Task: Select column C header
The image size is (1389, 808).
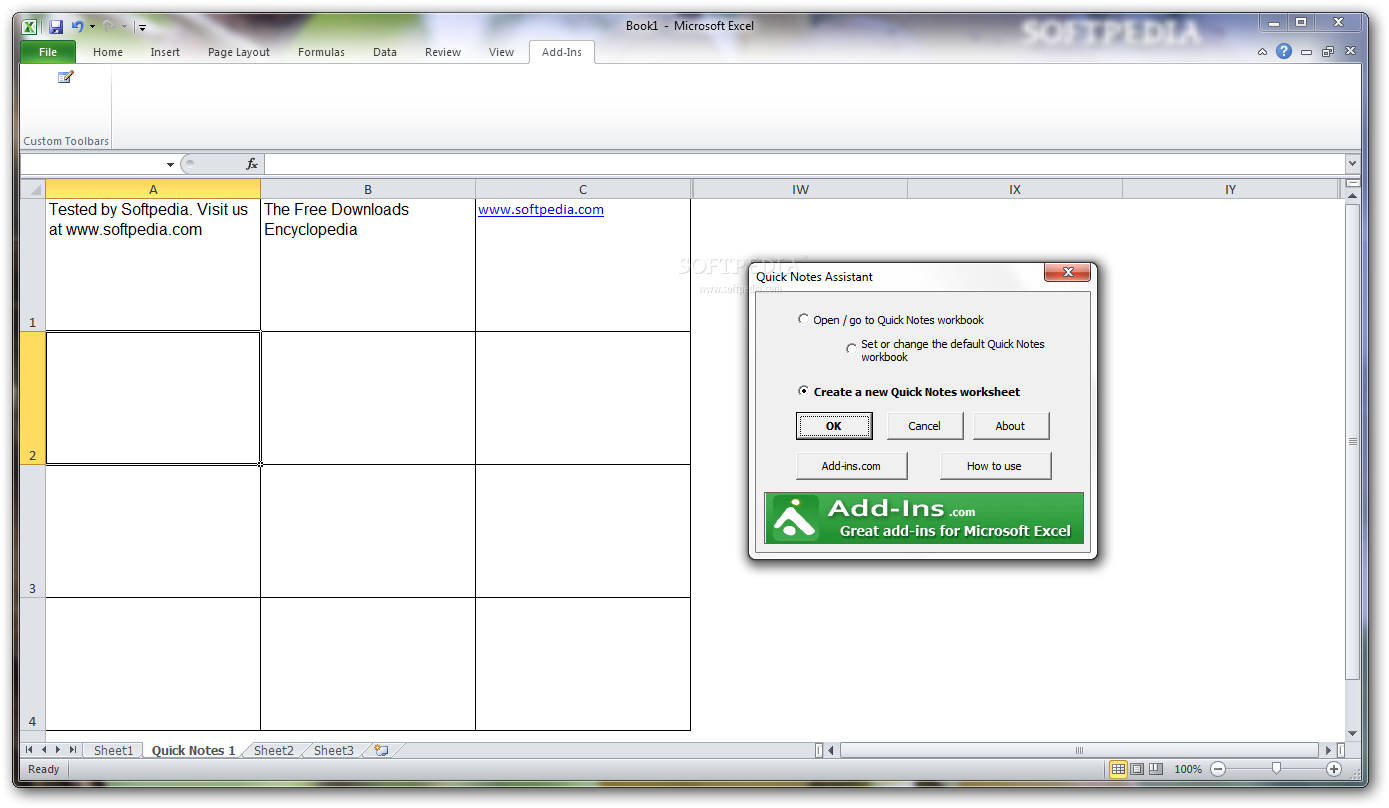Action: pyautogui.click(x=583, y=189)
